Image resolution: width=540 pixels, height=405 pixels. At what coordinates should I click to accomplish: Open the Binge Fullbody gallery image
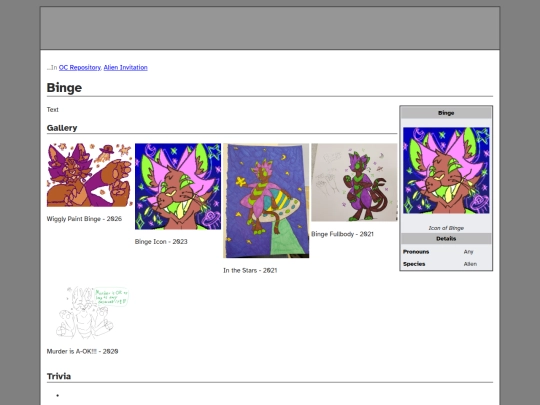click(x=354, y=182)
